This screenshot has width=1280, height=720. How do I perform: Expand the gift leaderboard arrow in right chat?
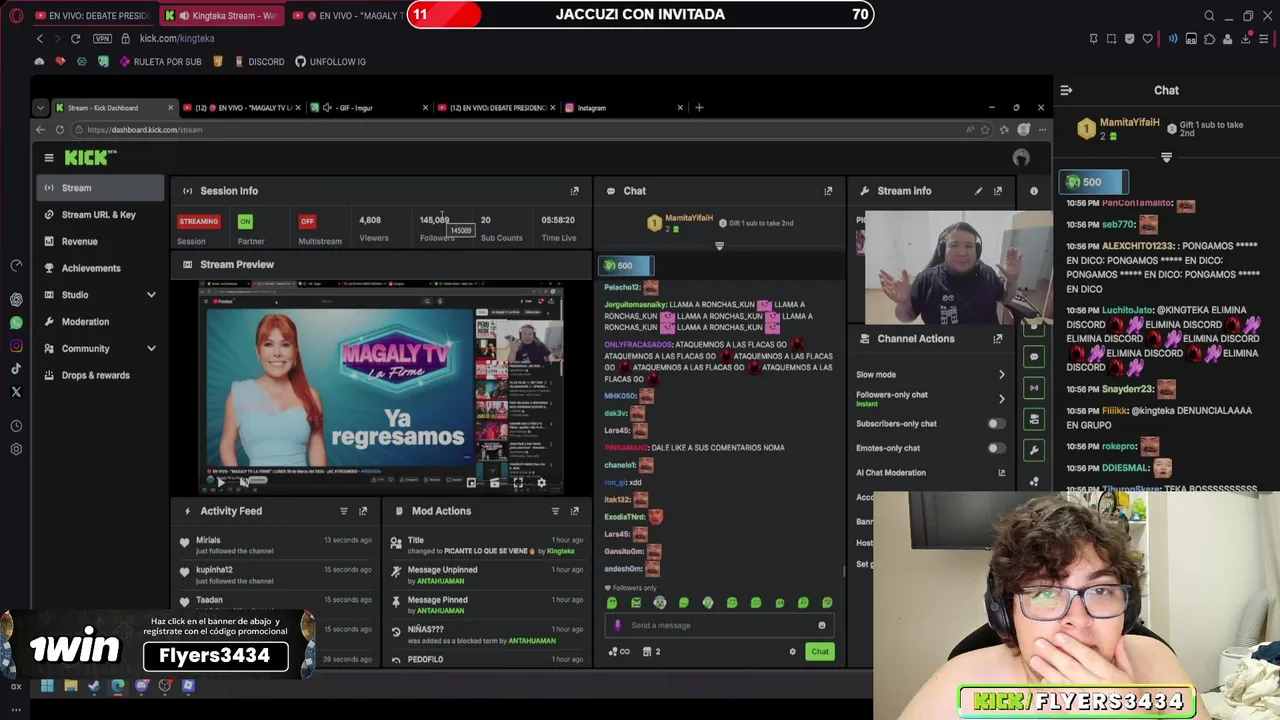coord(1166,158)
